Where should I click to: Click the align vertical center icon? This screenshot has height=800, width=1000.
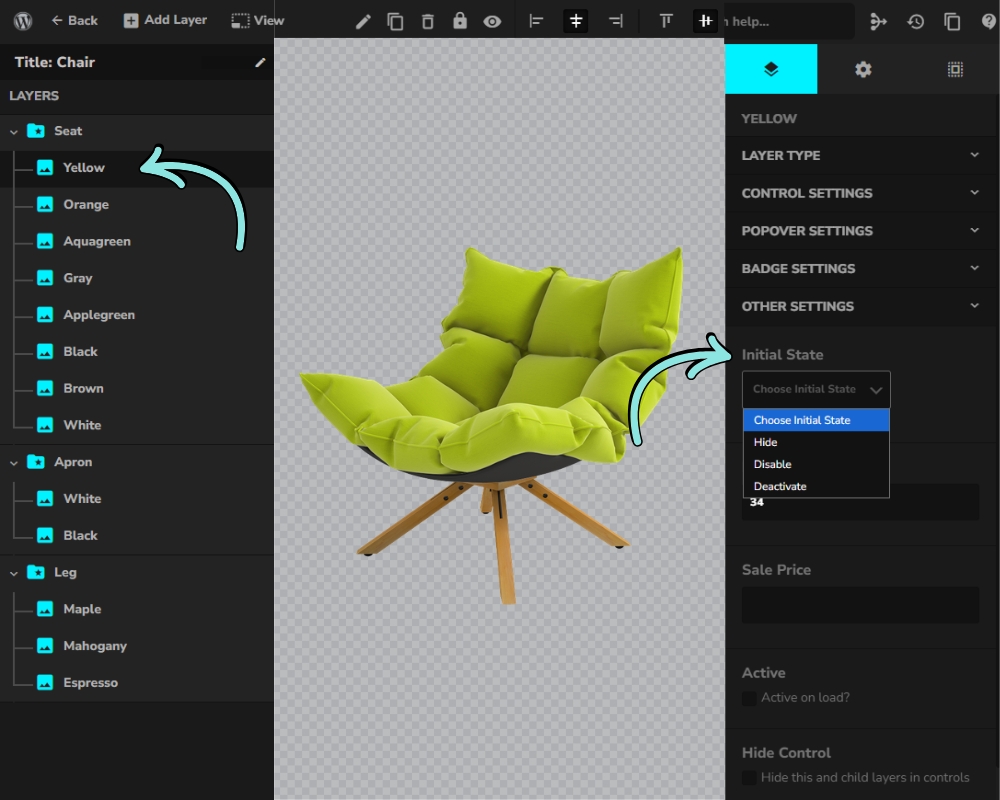click(x=705, y=21)
